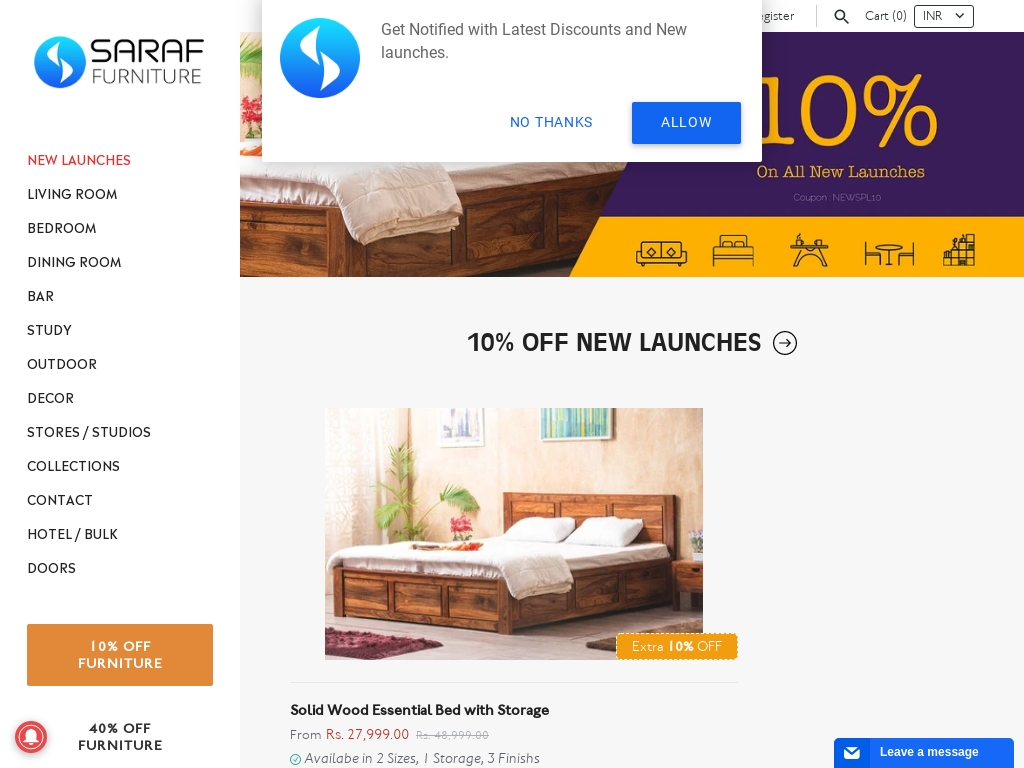Expand the INR currency dropdown

944,16
